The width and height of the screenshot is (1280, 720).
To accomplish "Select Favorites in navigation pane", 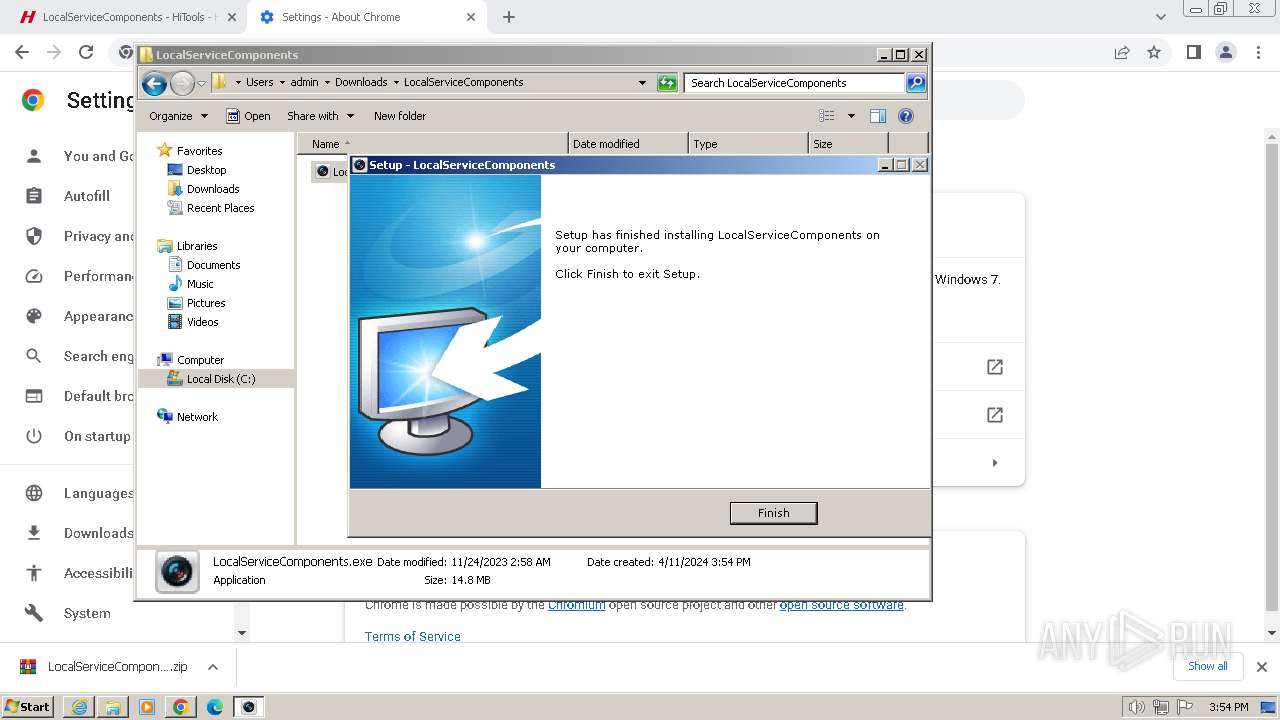I will [x=199, y=151].
